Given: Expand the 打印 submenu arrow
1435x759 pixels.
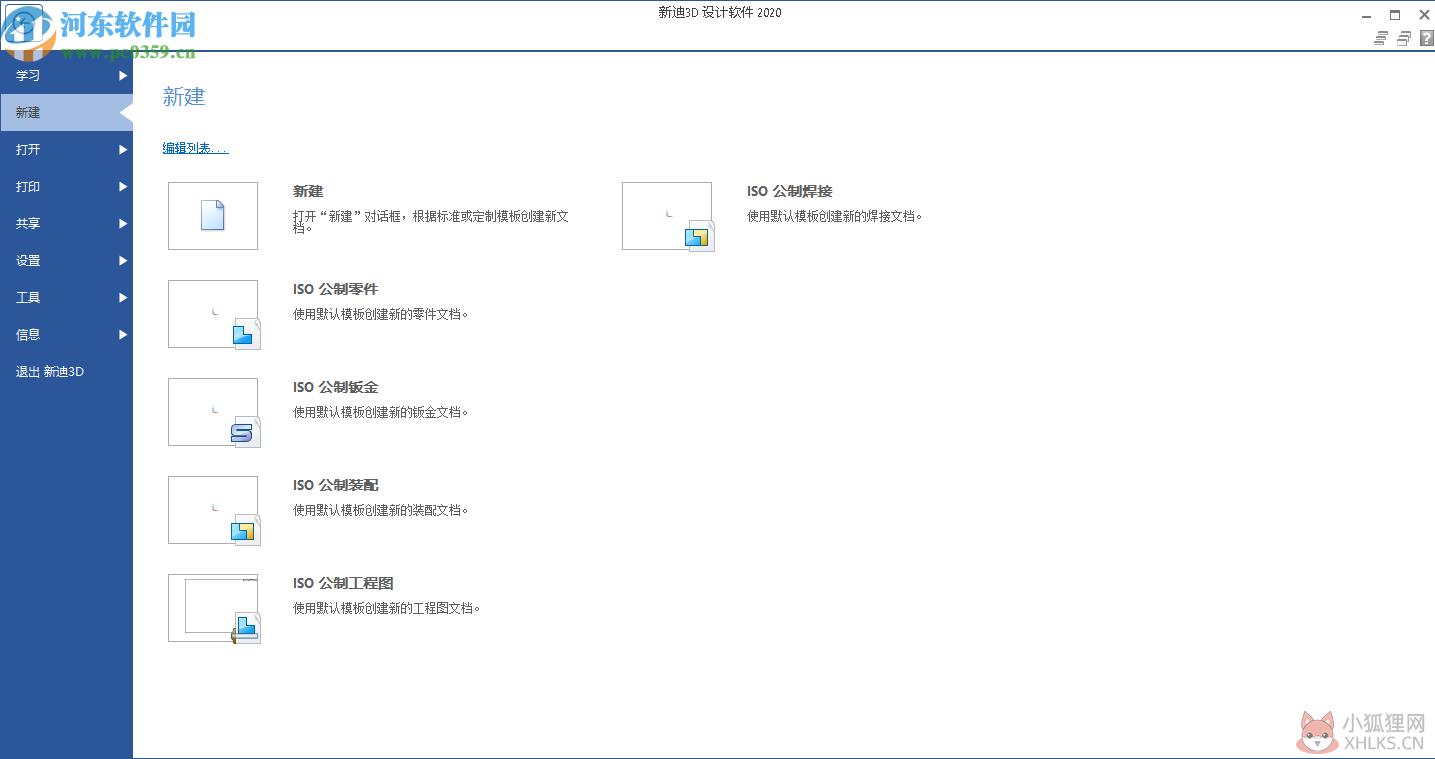Looking at the screenshot, I should (123, 187).
